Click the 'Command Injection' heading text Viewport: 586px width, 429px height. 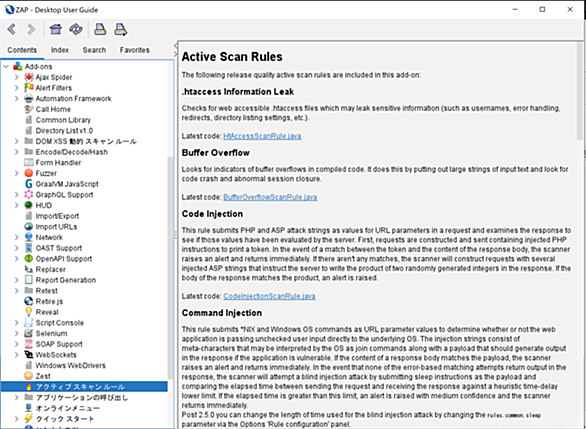click(x=222, y=313)
